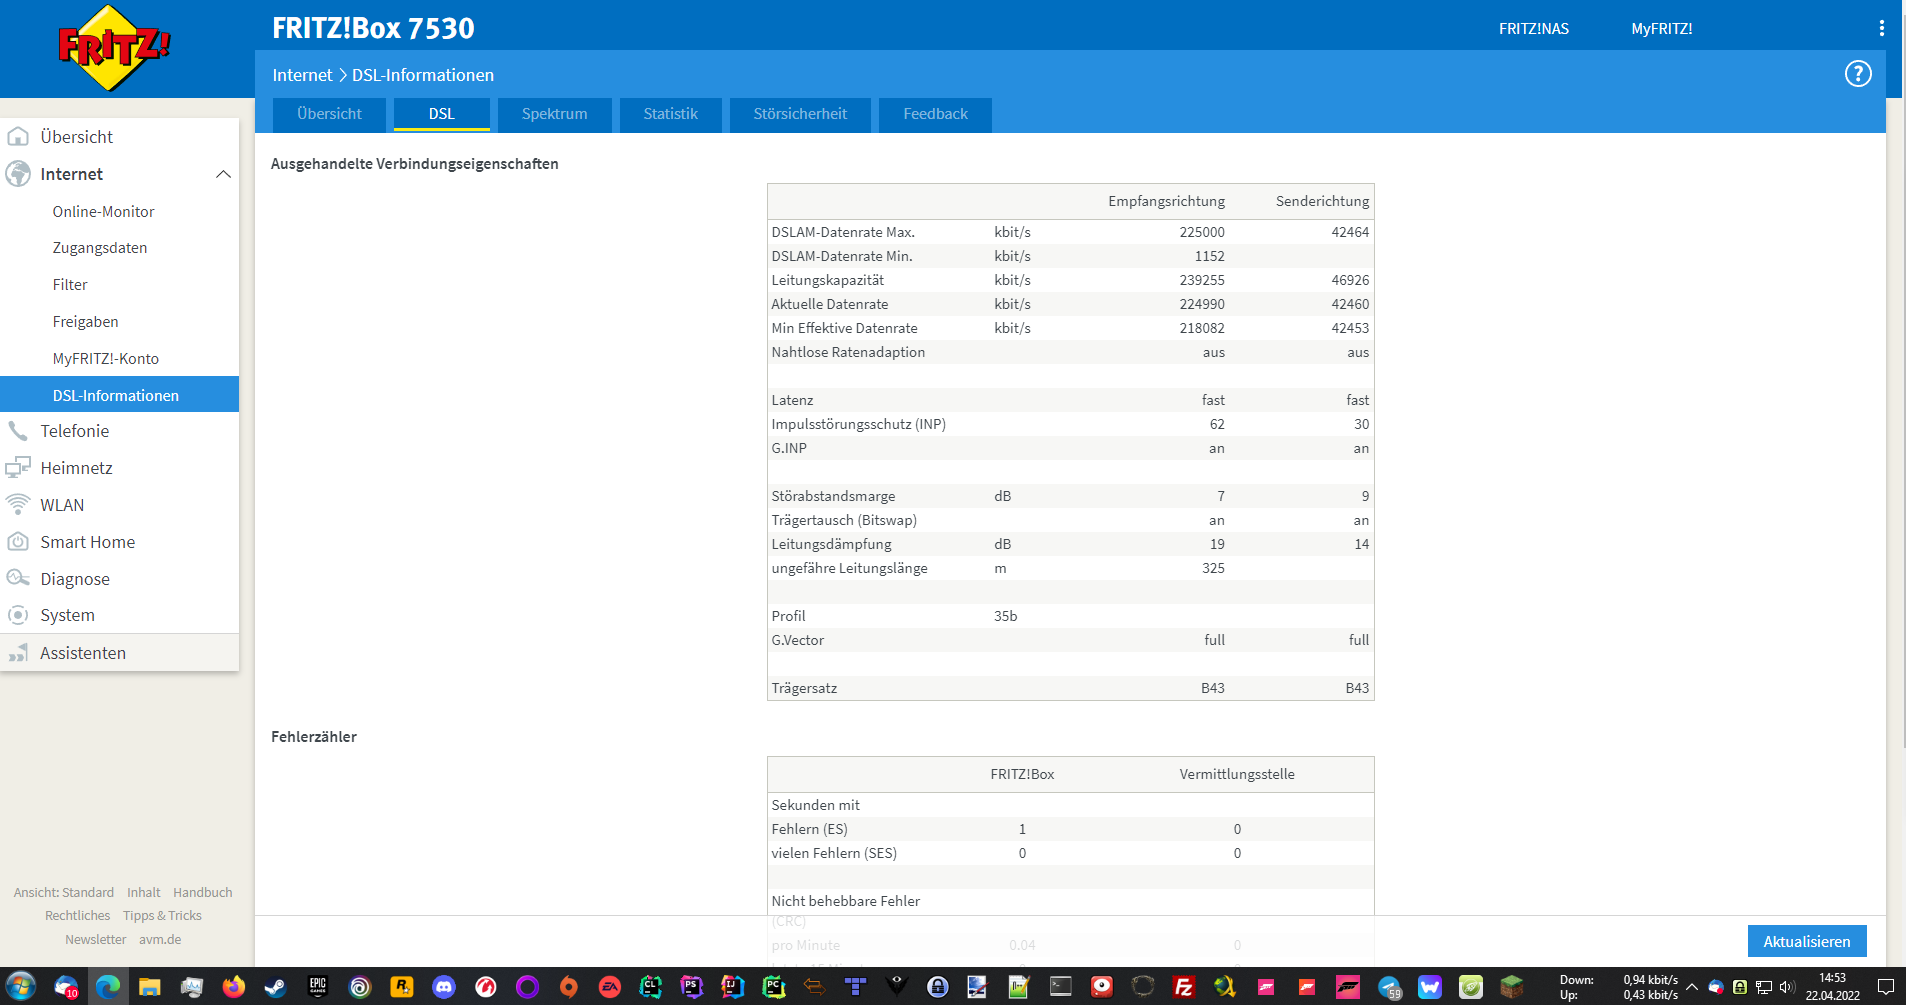Open File Explorer from the taskbar

coord(150,987)
